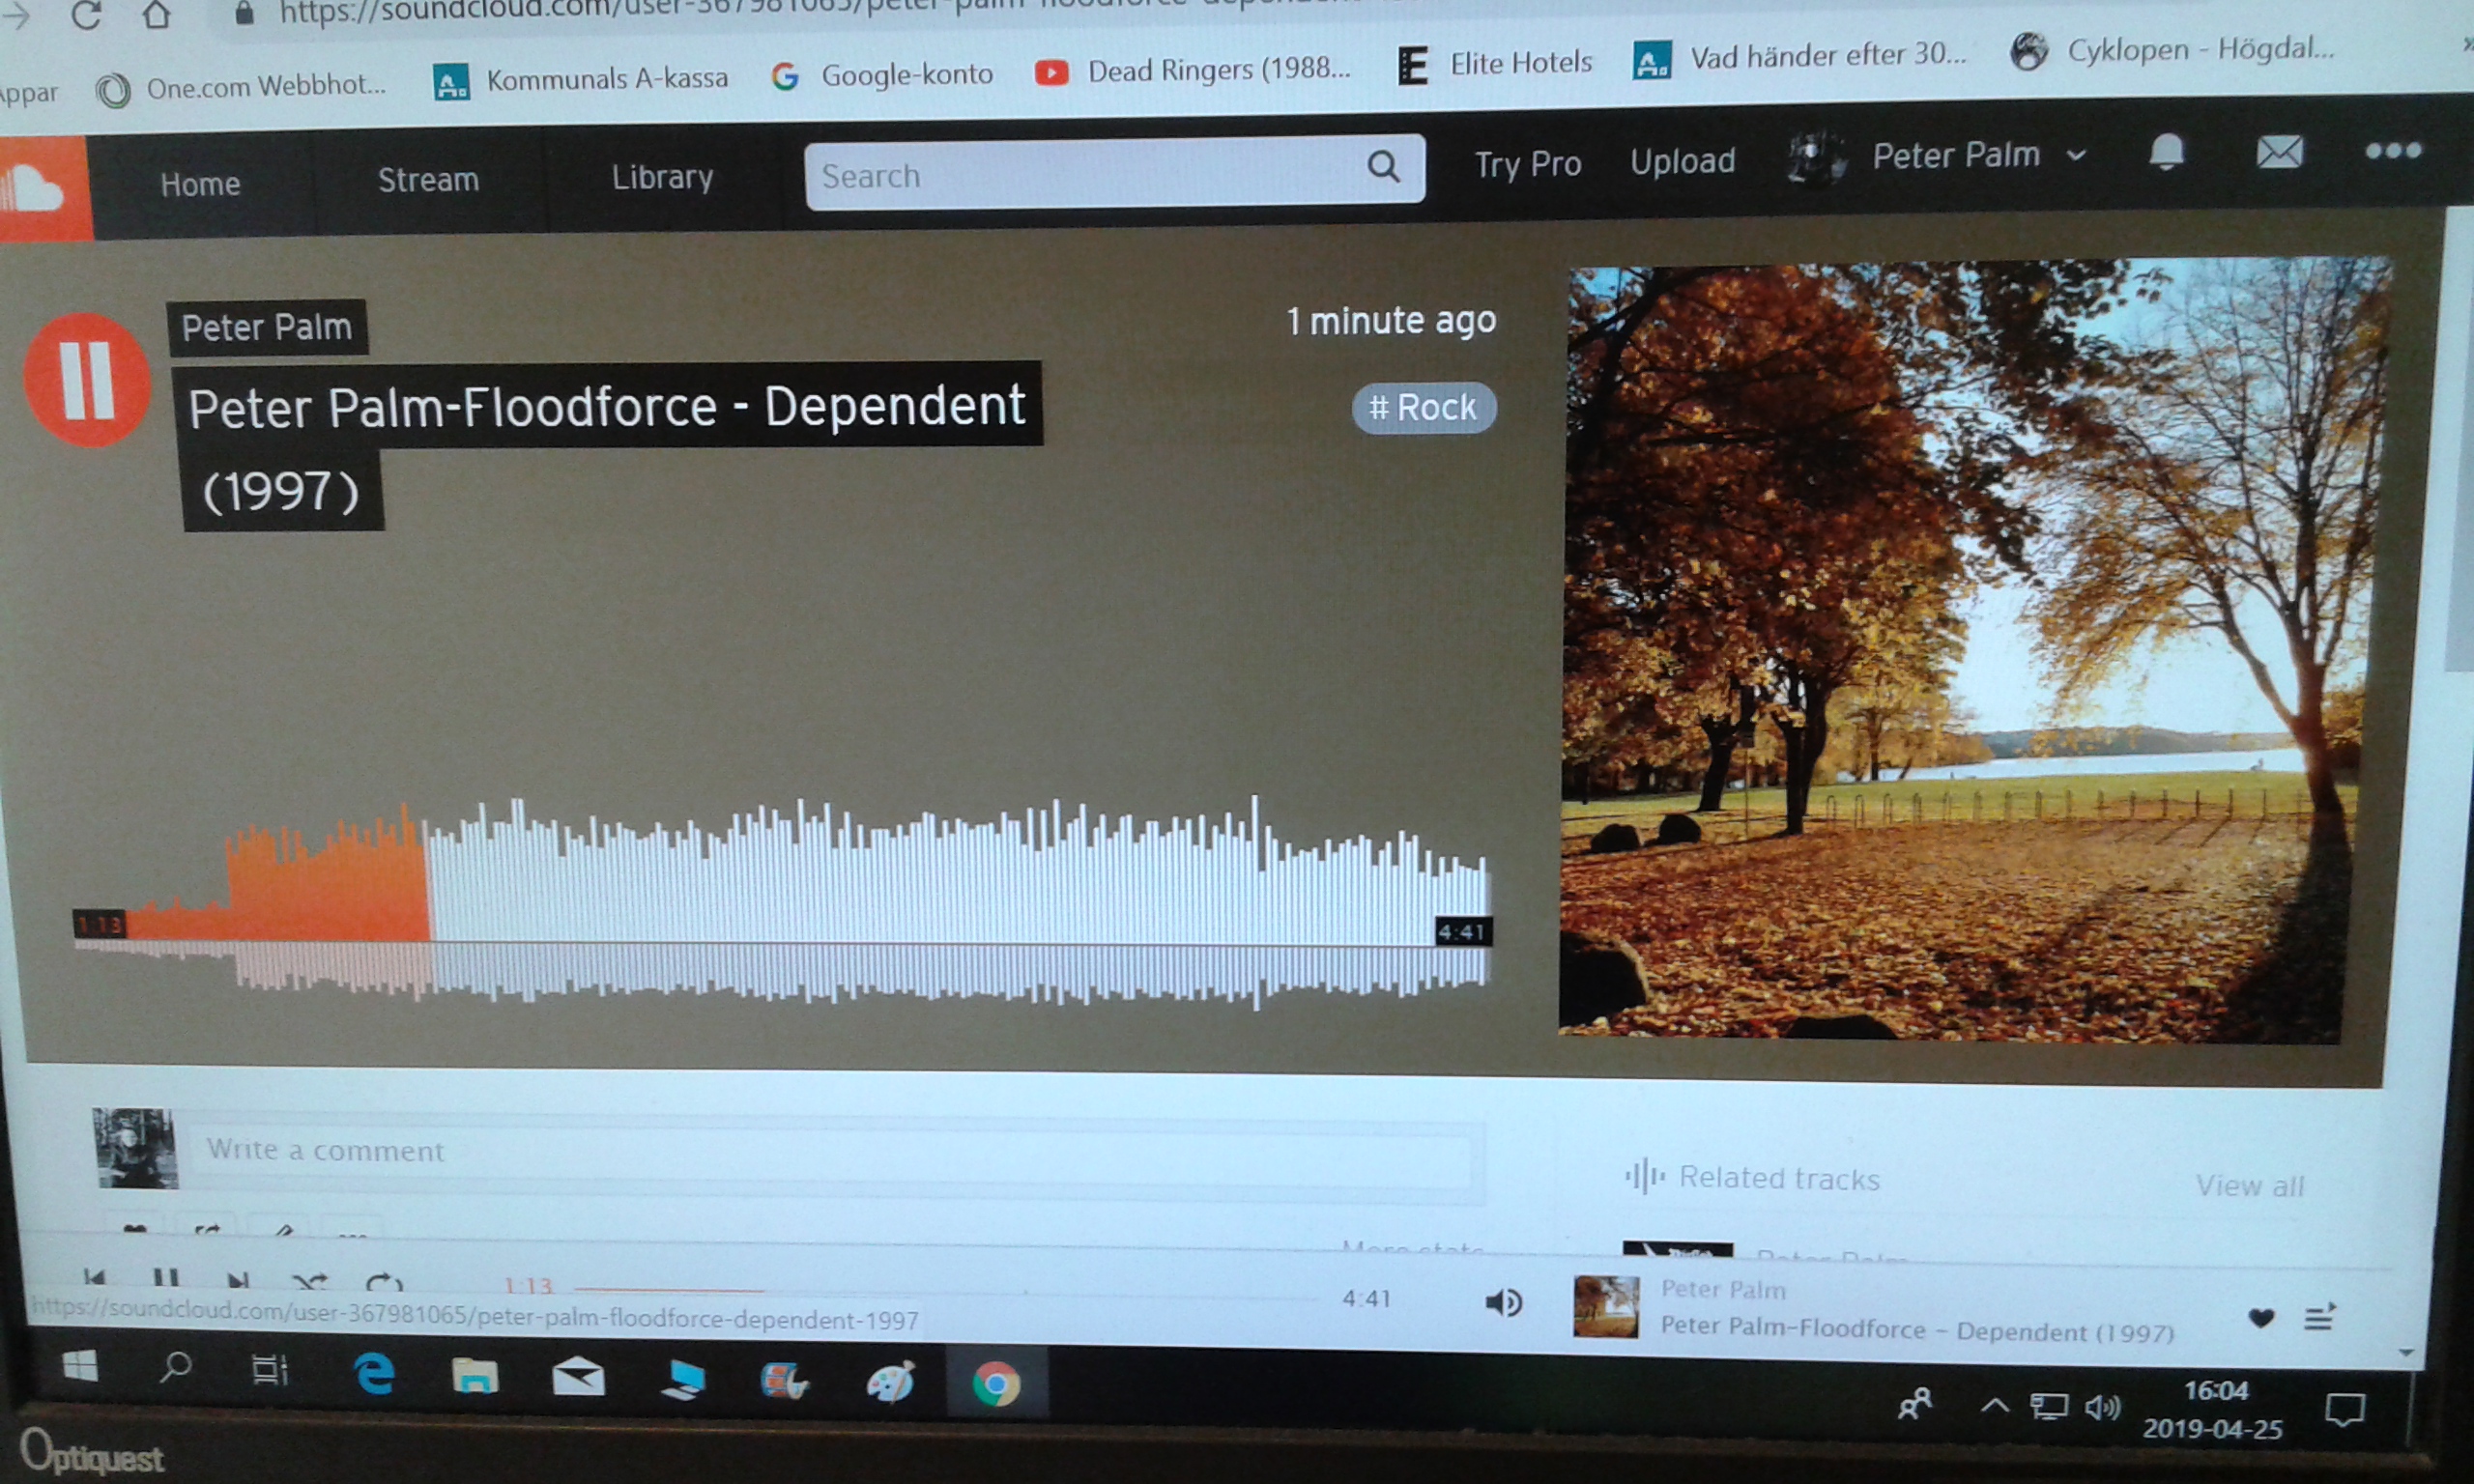Like the track with the heart icon
This screenshot has height=1484, width=2474.
[x=2261, y=1318]
